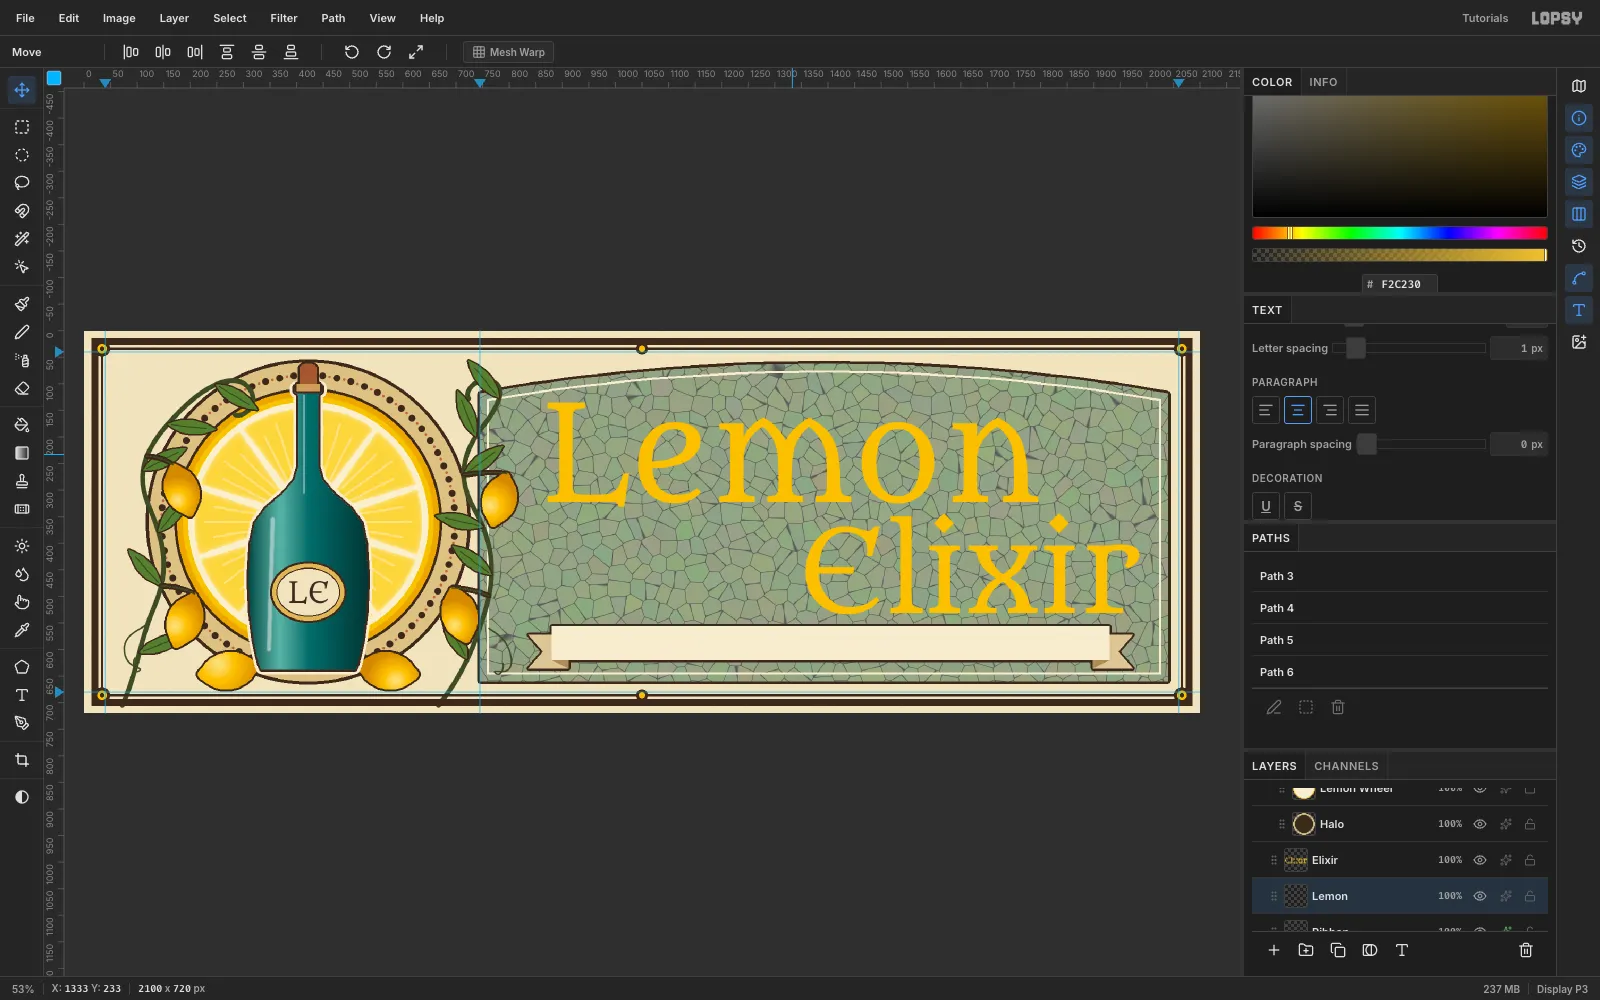Select Path 5 in Paths panel
1600x1000 pixels.
[1400, 640]
